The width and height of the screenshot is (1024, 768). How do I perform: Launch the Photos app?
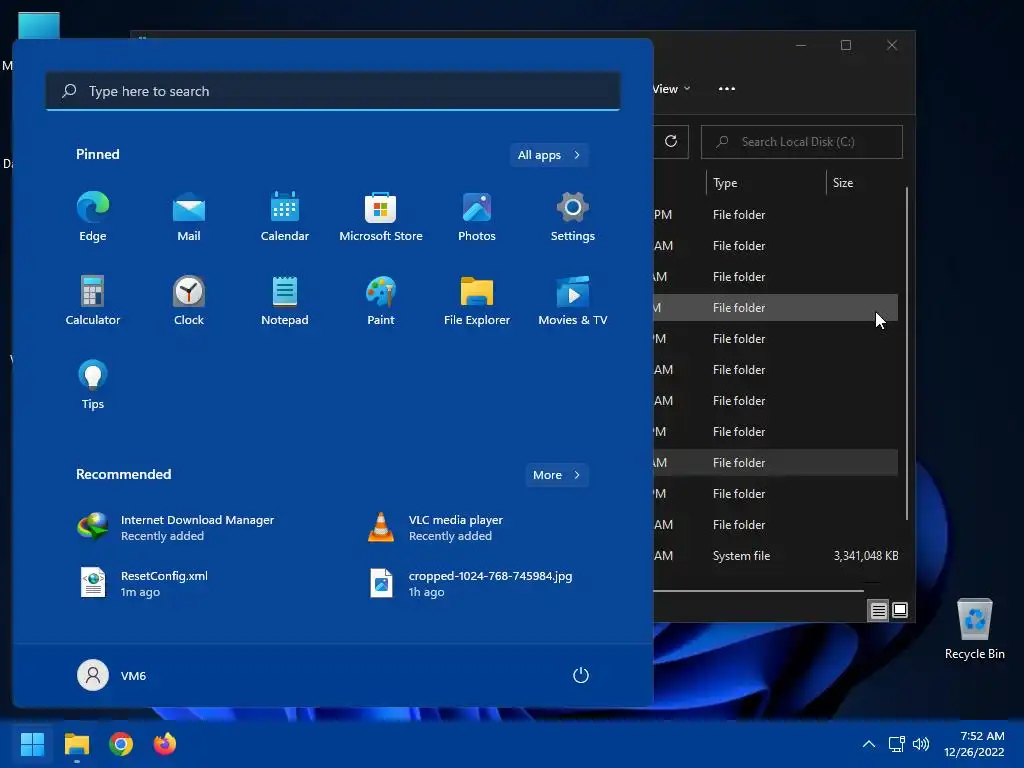tap(477, 217)
